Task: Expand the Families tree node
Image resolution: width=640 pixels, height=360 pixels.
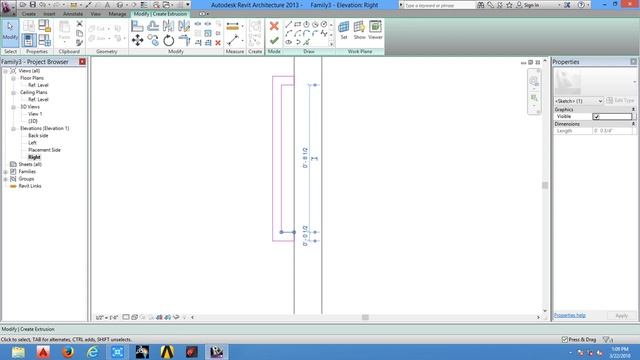Action: pos(5,172)
